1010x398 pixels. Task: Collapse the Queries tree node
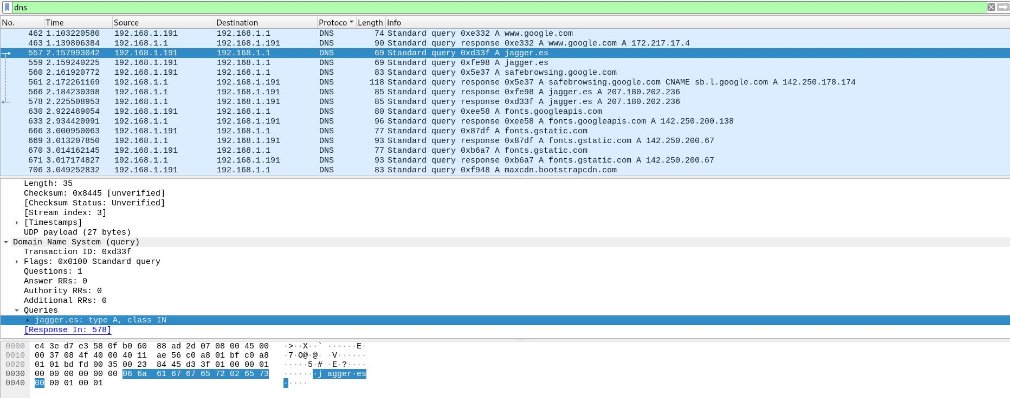[17, 310]
